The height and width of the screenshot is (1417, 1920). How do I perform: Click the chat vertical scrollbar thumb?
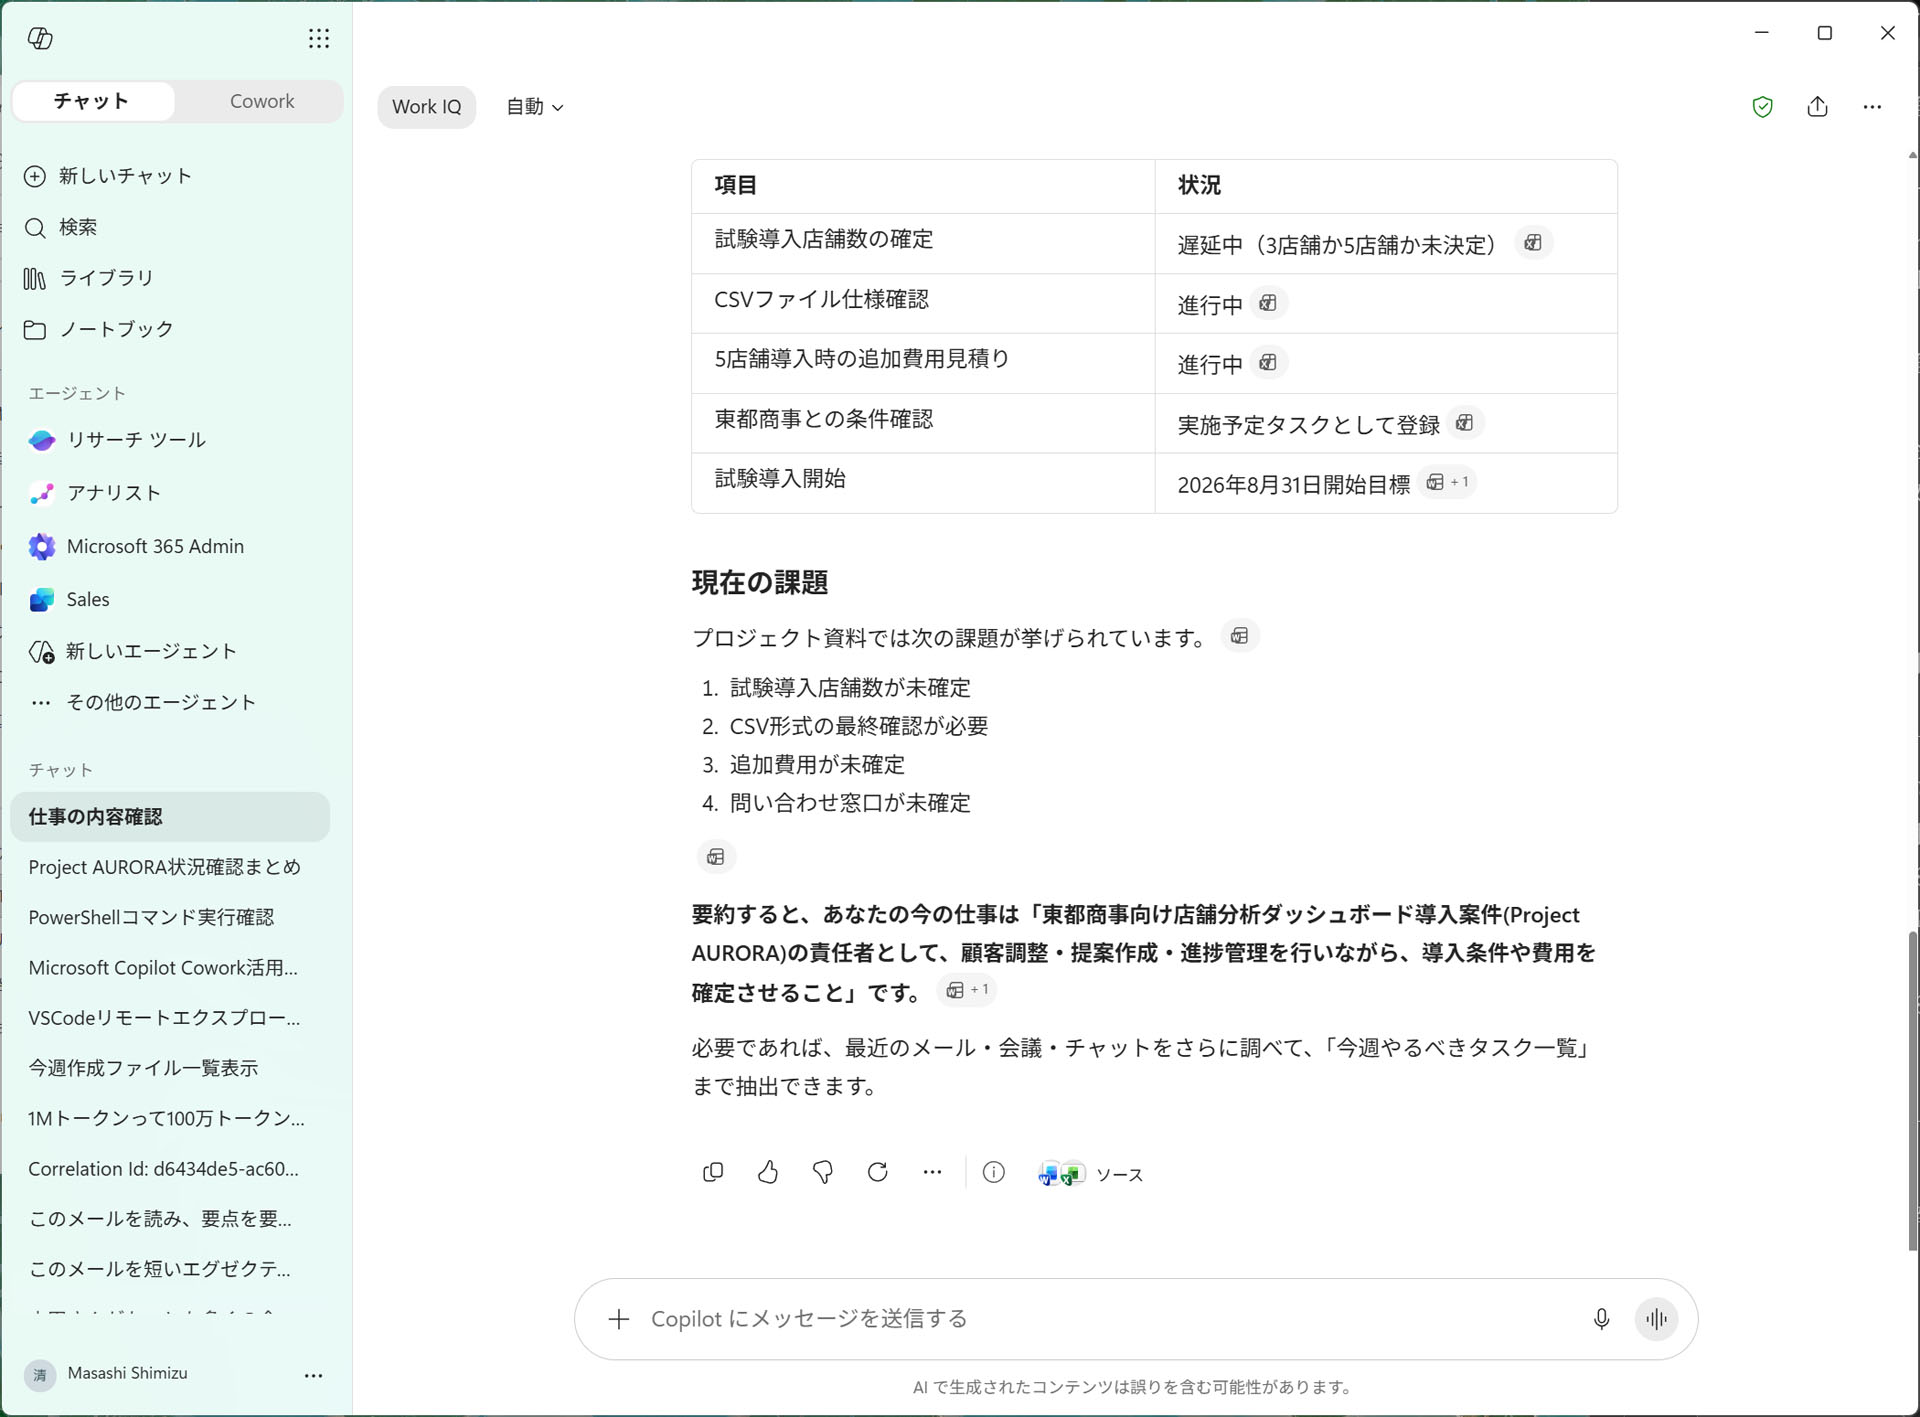[x=1912, y=1090]
